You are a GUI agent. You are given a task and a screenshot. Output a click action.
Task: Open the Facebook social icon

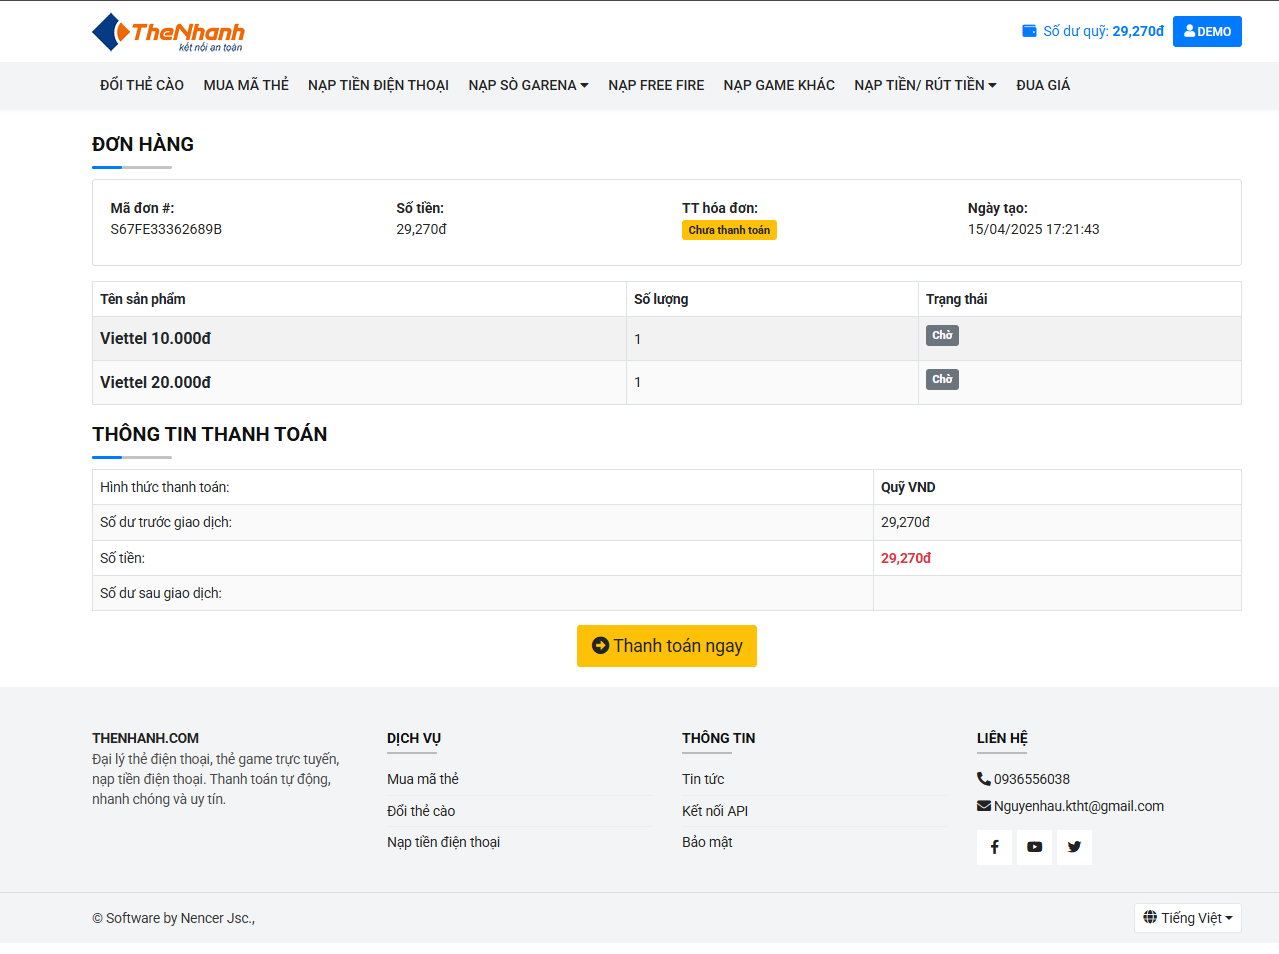tap(994, 847)
